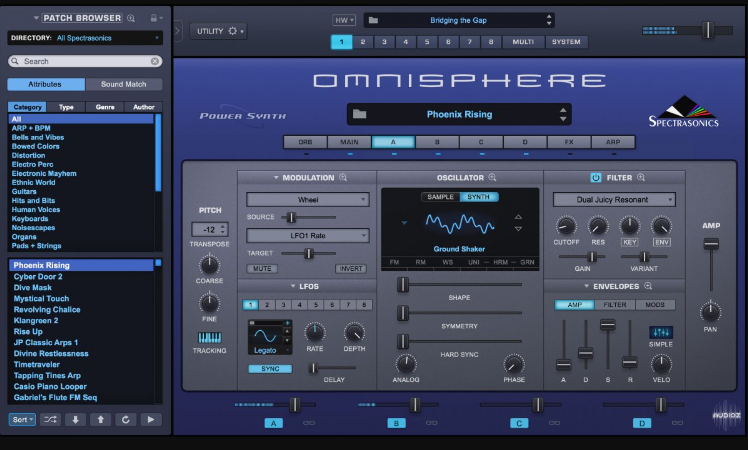This screenshot has width=748, height=450.
Task: Open the Sort dropdown
Action: (x=22, y=419)
